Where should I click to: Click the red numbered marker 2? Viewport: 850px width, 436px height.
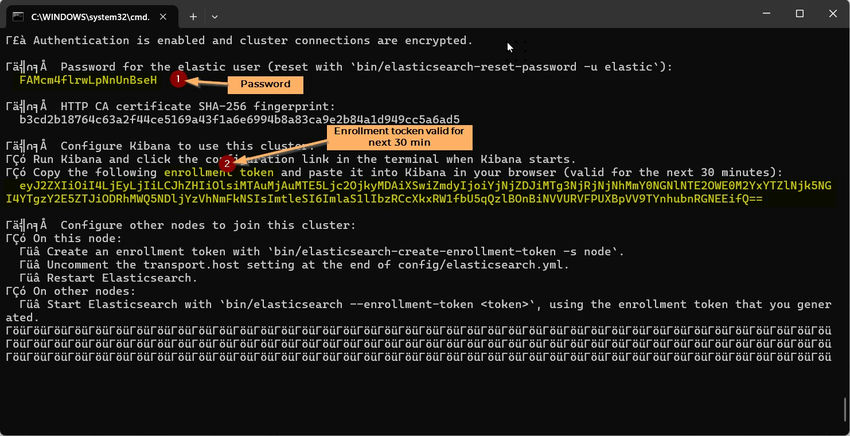[x=227, y=161]
